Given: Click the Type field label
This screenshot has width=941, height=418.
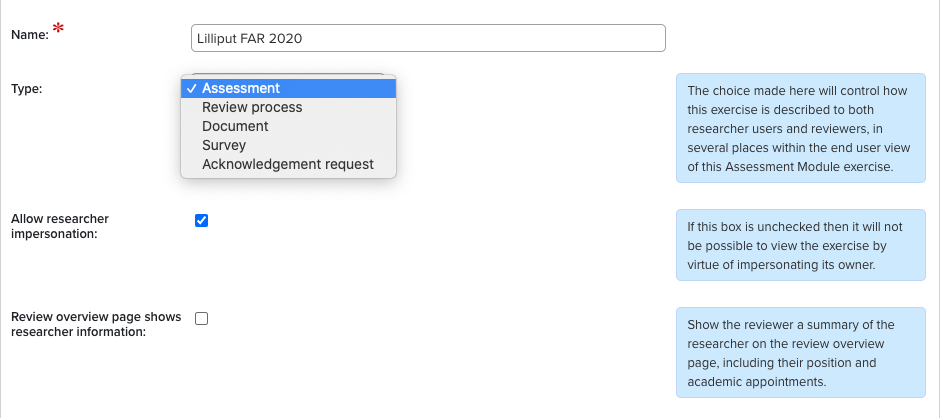Looking at the screenshot, I should coord(27,88).
